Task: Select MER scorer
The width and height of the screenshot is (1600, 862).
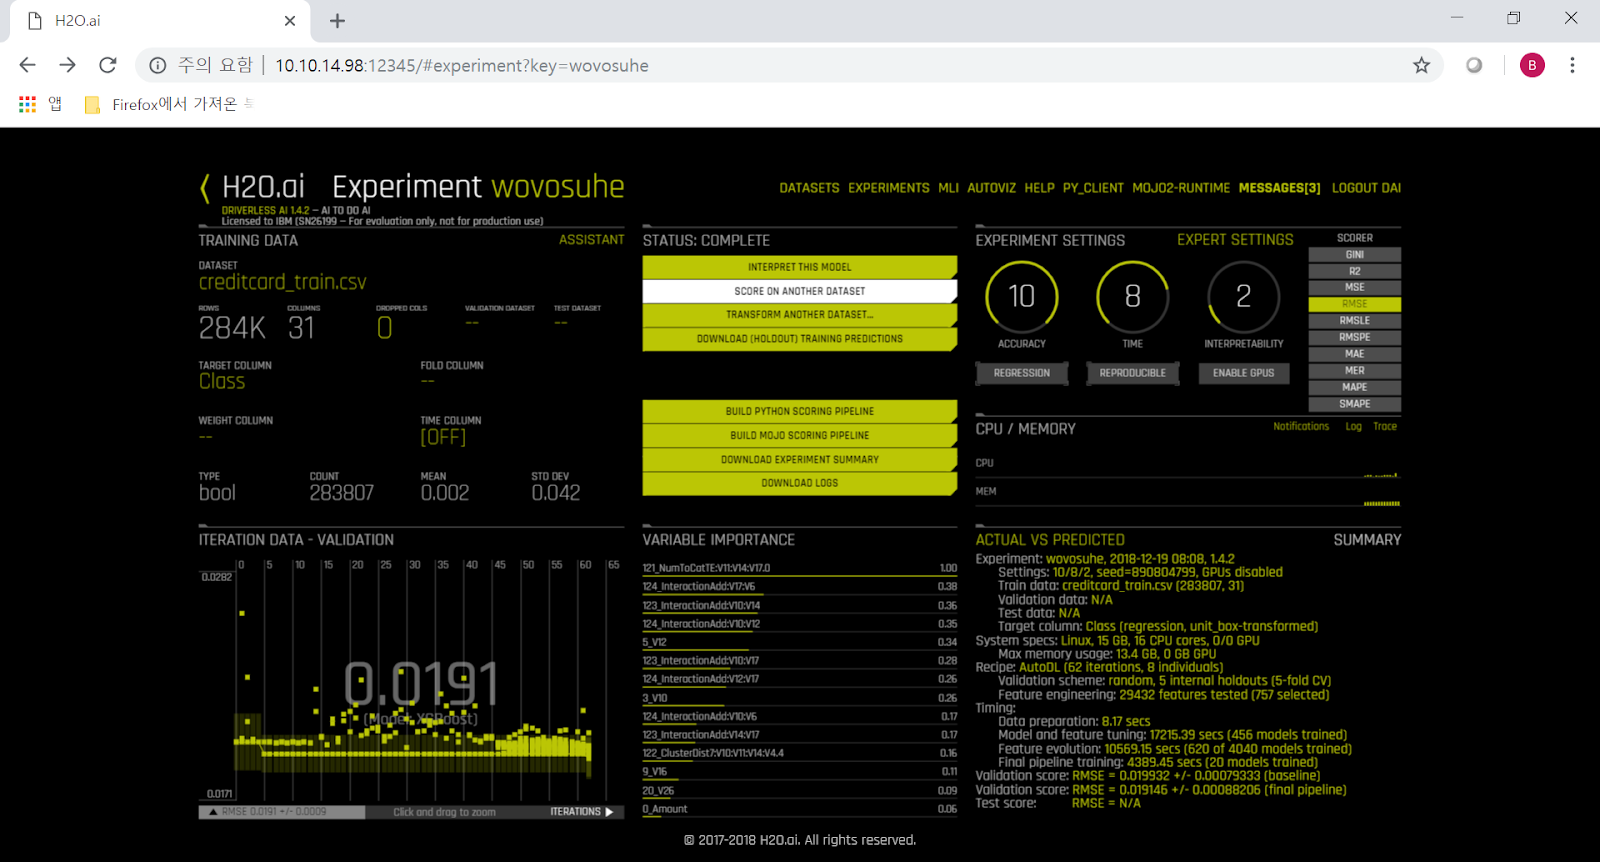Action: point(1355,371)
